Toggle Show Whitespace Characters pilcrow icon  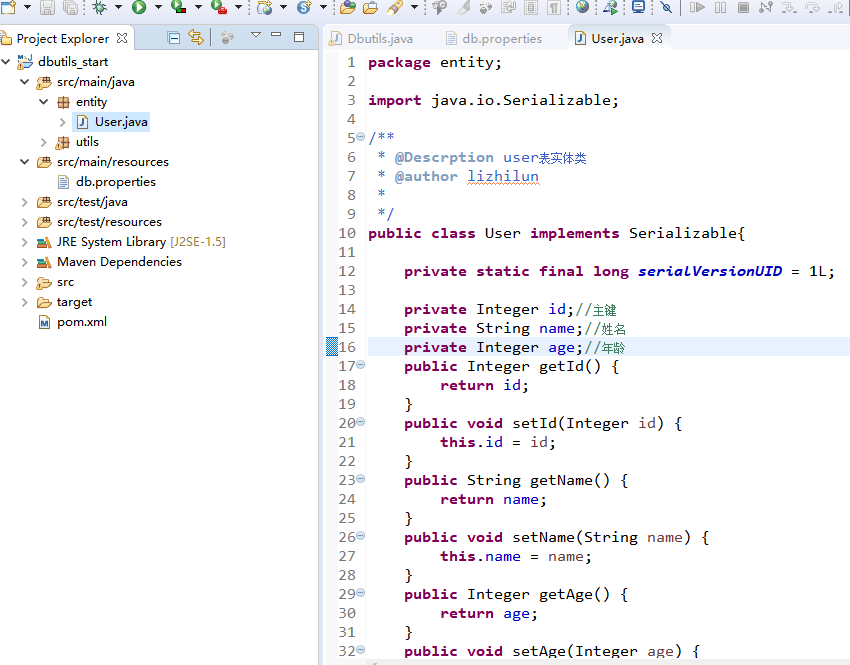pos(553,7)
